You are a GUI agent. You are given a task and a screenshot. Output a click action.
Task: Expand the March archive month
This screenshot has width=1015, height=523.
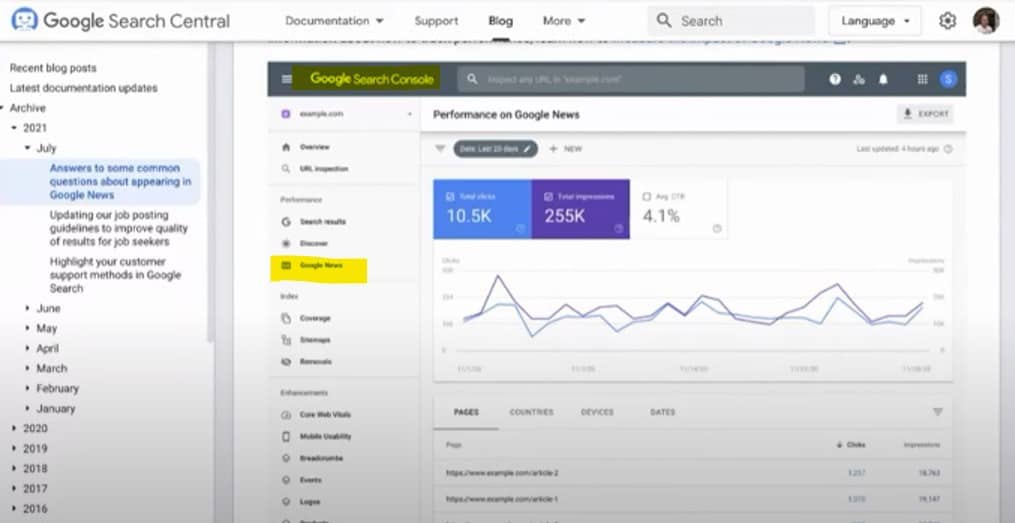tap(27, 368)
